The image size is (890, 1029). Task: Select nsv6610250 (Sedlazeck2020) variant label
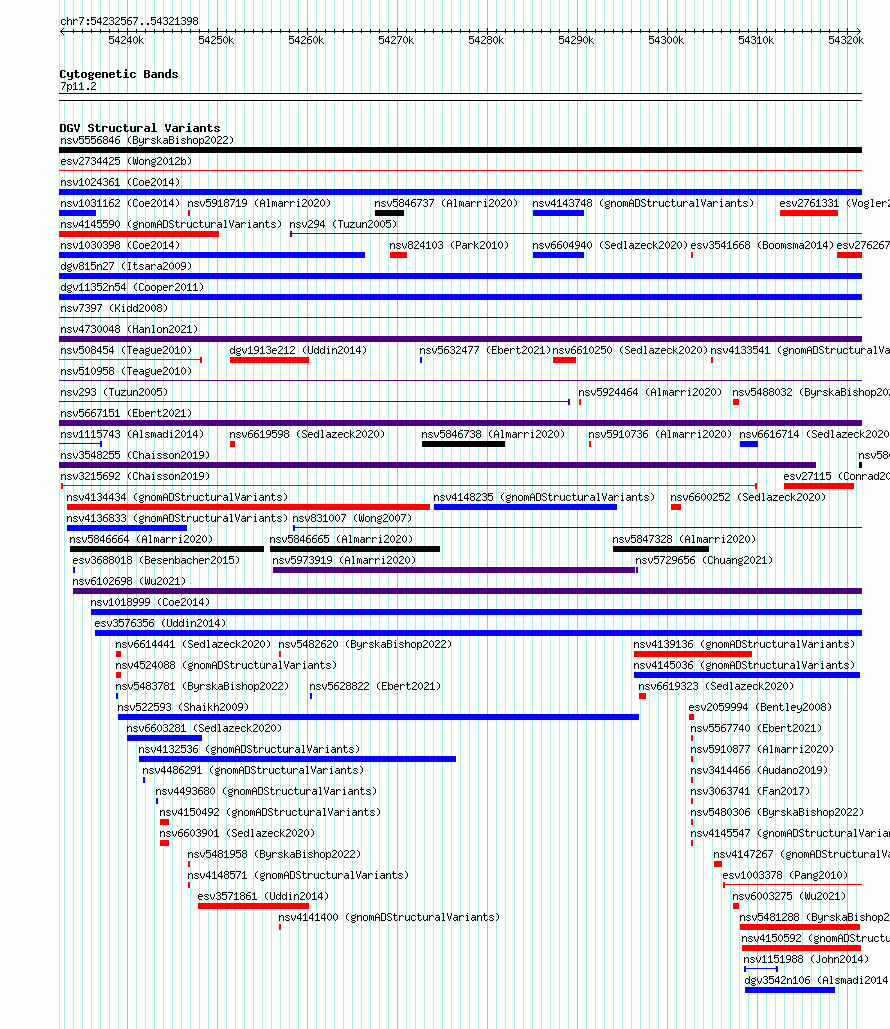click(630, 350)
